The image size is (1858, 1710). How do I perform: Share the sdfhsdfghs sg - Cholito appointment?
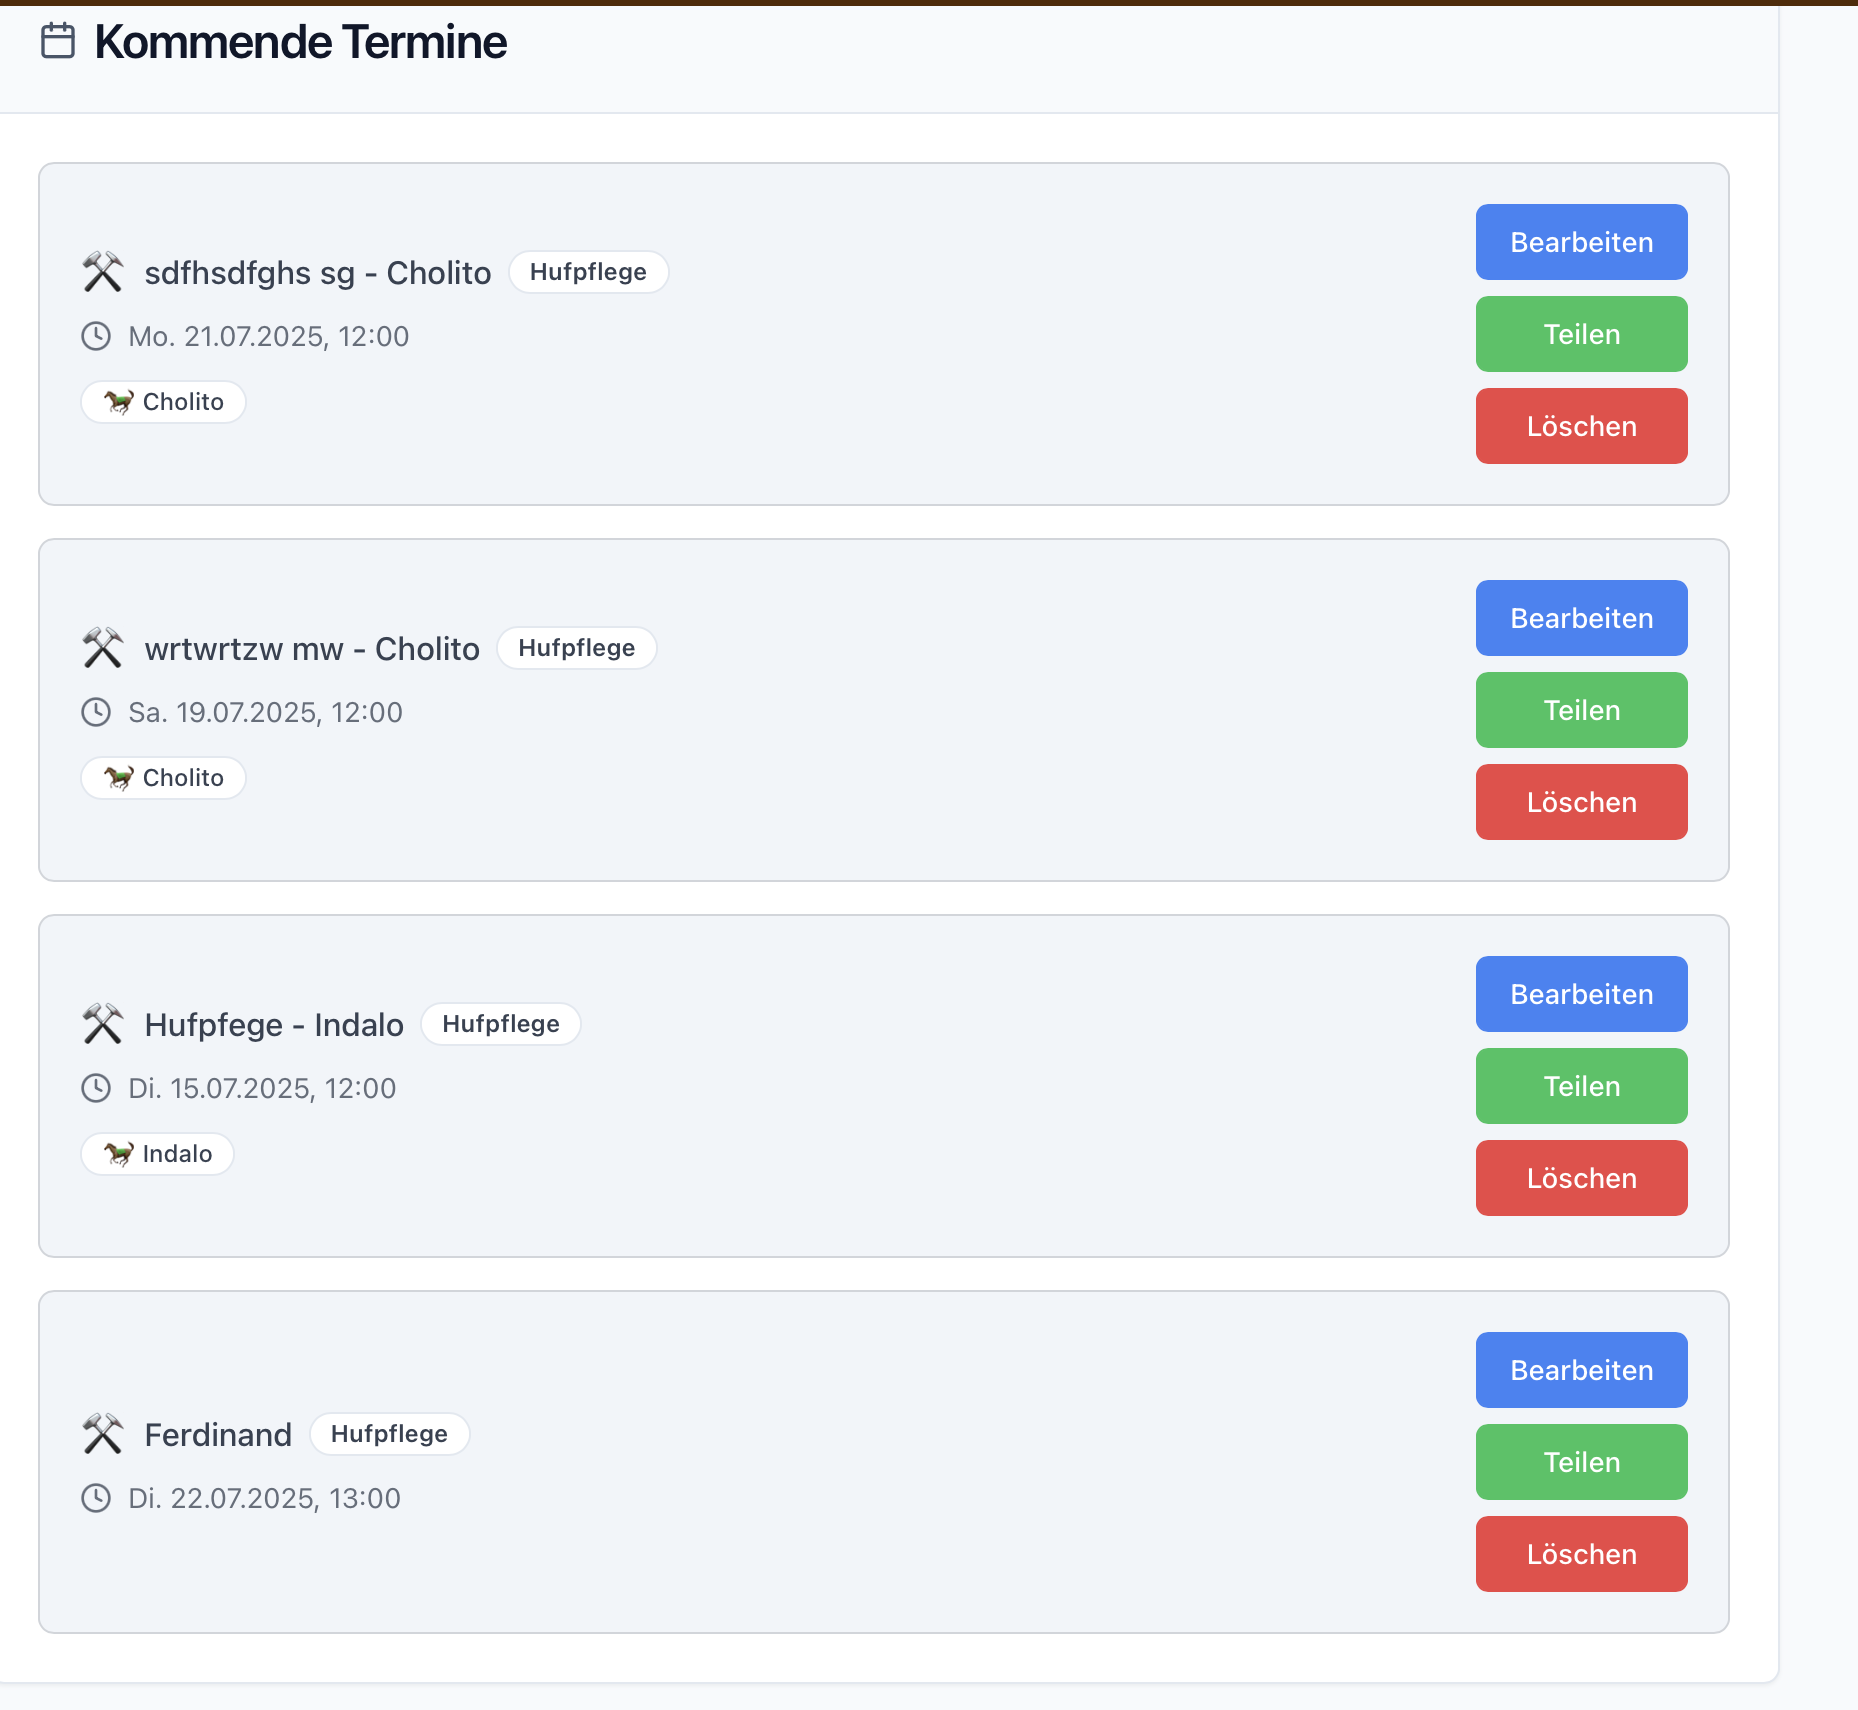click(1581, 334)
